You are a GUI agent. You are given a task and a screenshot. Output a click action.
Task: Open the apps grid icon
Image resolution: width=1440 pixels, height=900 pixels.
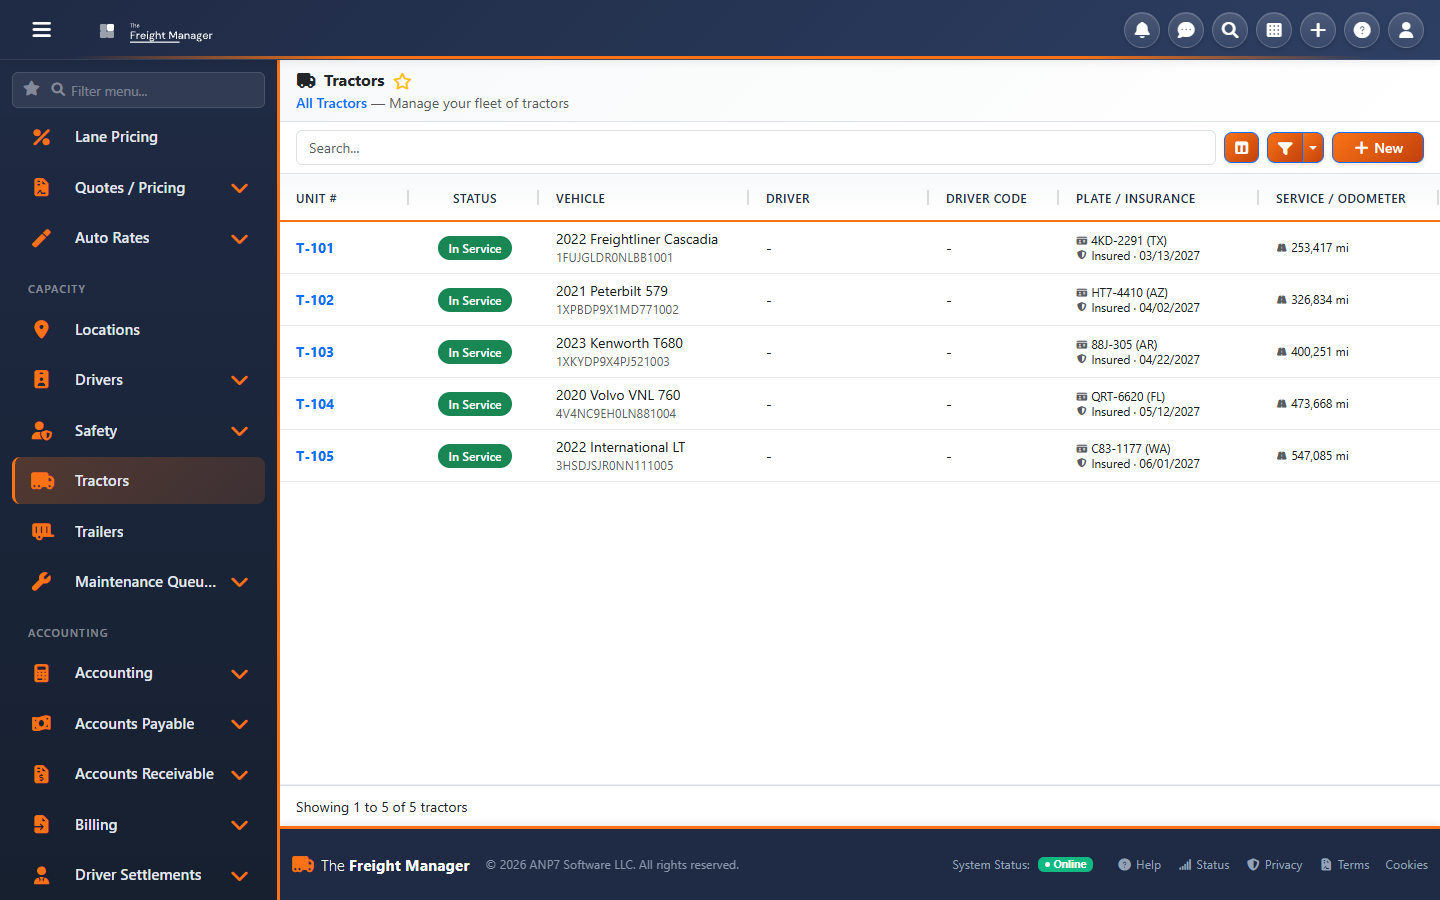click(1274, 30)
